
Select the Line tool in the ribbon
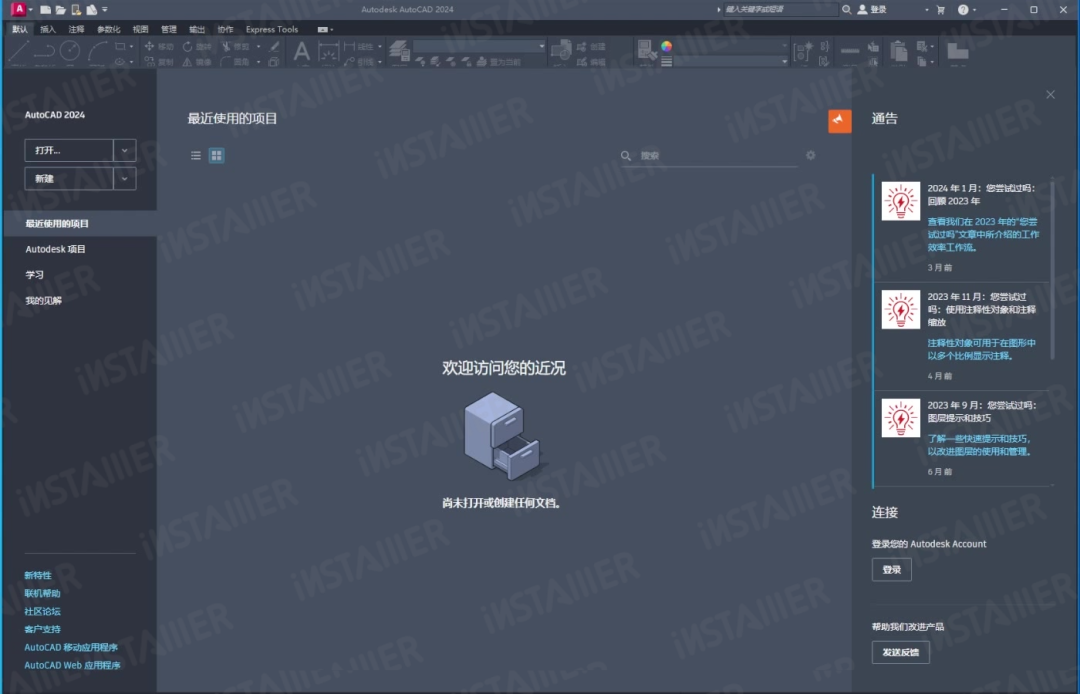pyautogui.click(x=19, y=51)
